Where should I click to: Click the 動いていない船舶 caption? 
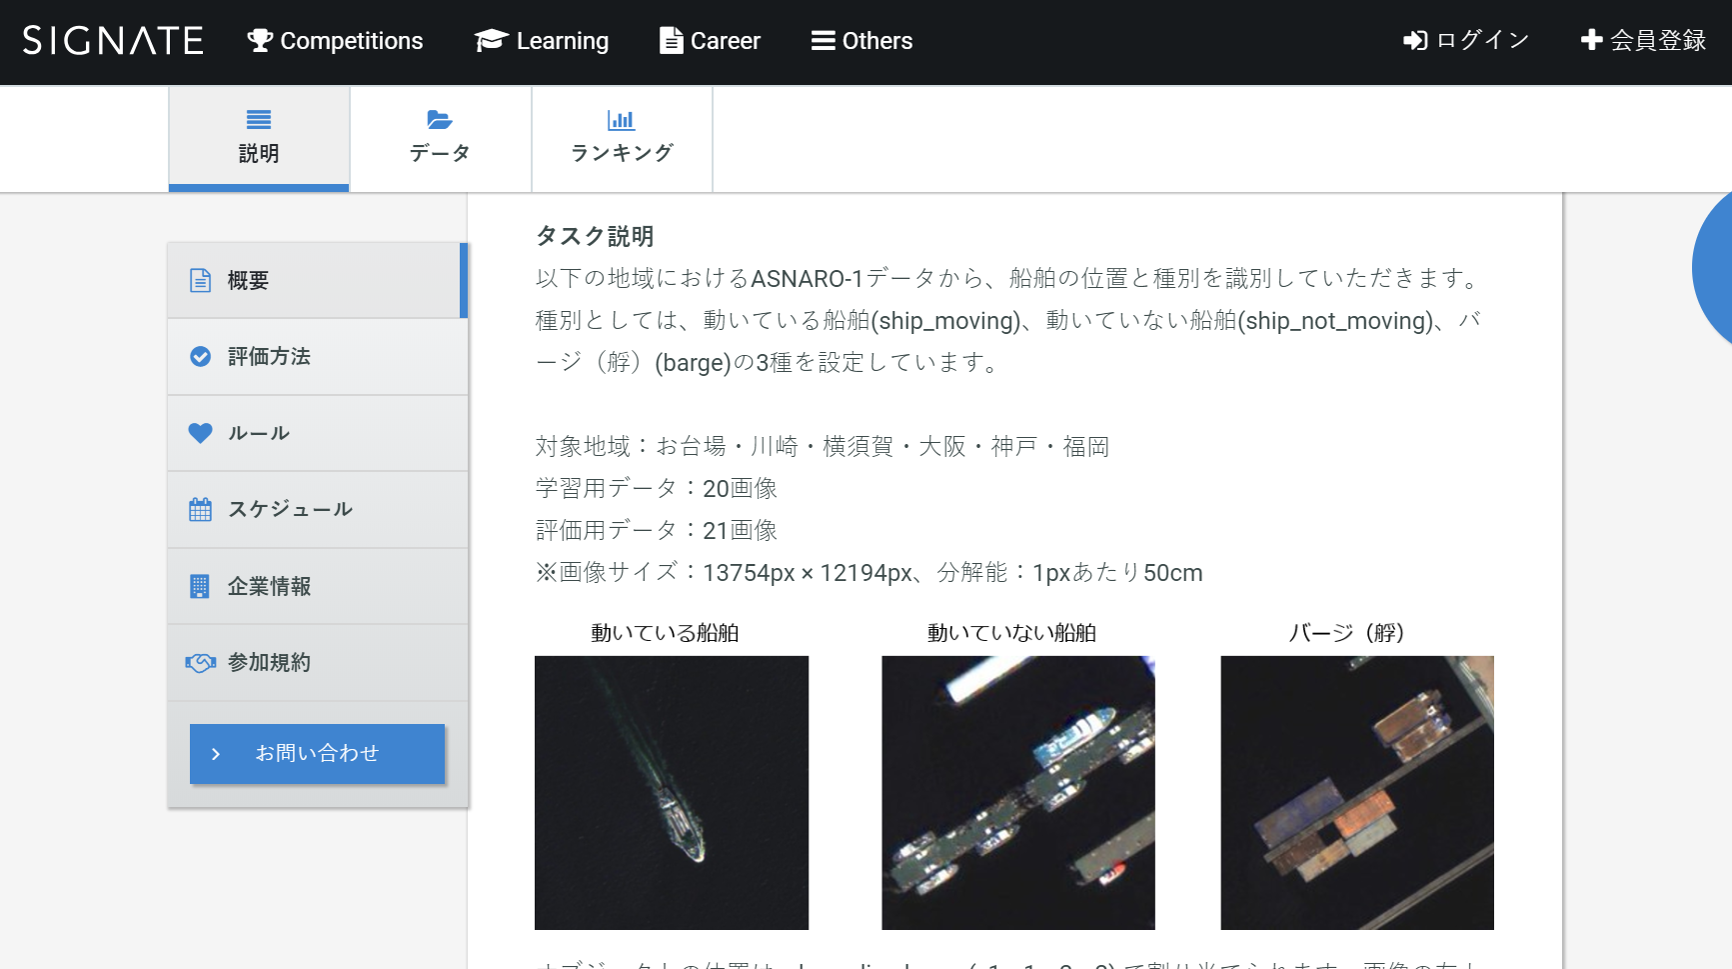pyautogui.click(x=1012, y=633)
